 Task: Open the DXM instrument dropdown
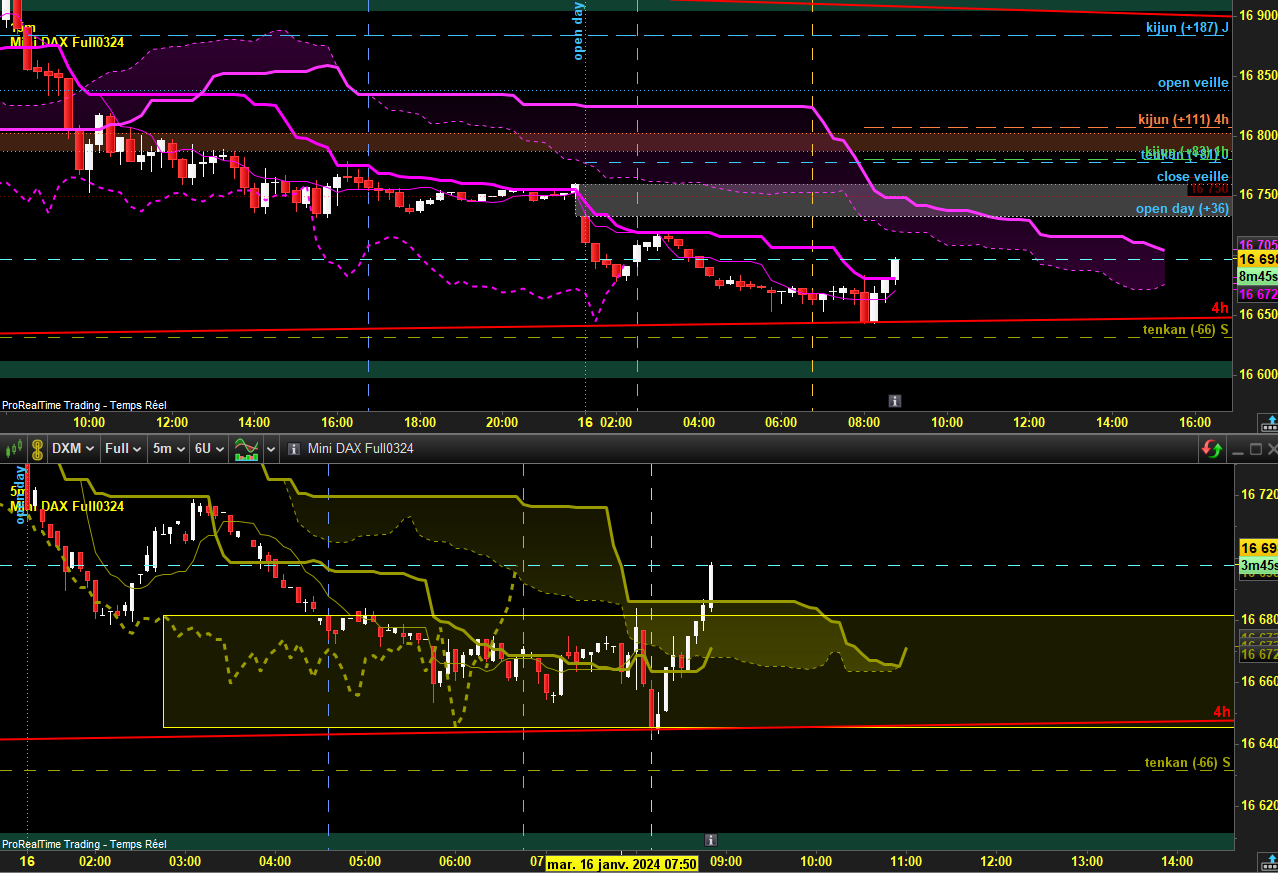(x=73, y=448)
